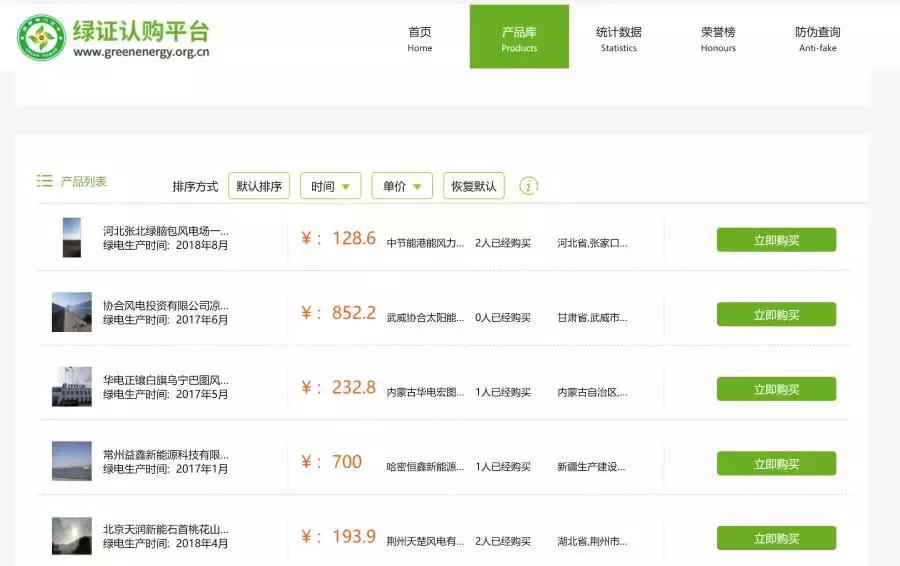This screenshot has height=566, width=900.
Task: Open thumbnail of 常州益鑫新能源科技 item
Action: coord(72,461)
